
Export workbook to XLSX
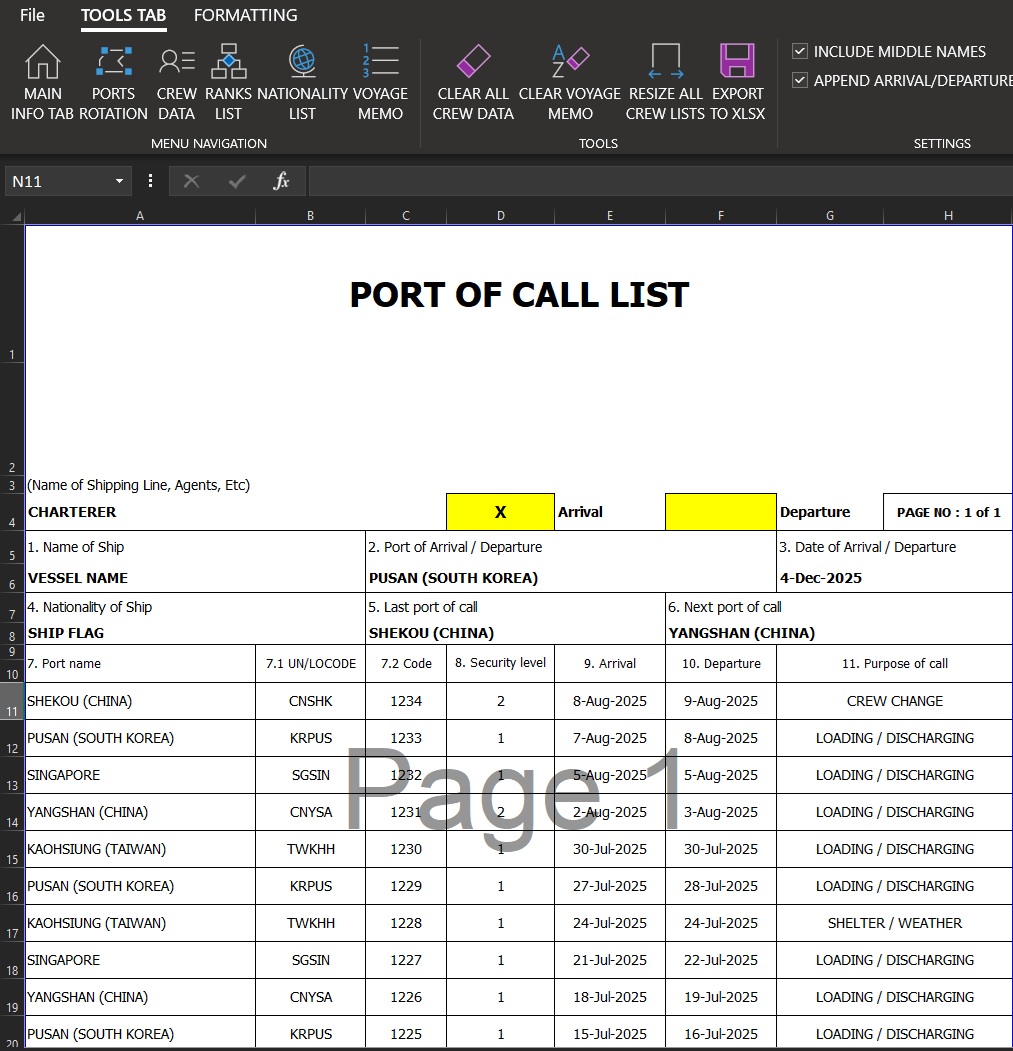point(737,83)
